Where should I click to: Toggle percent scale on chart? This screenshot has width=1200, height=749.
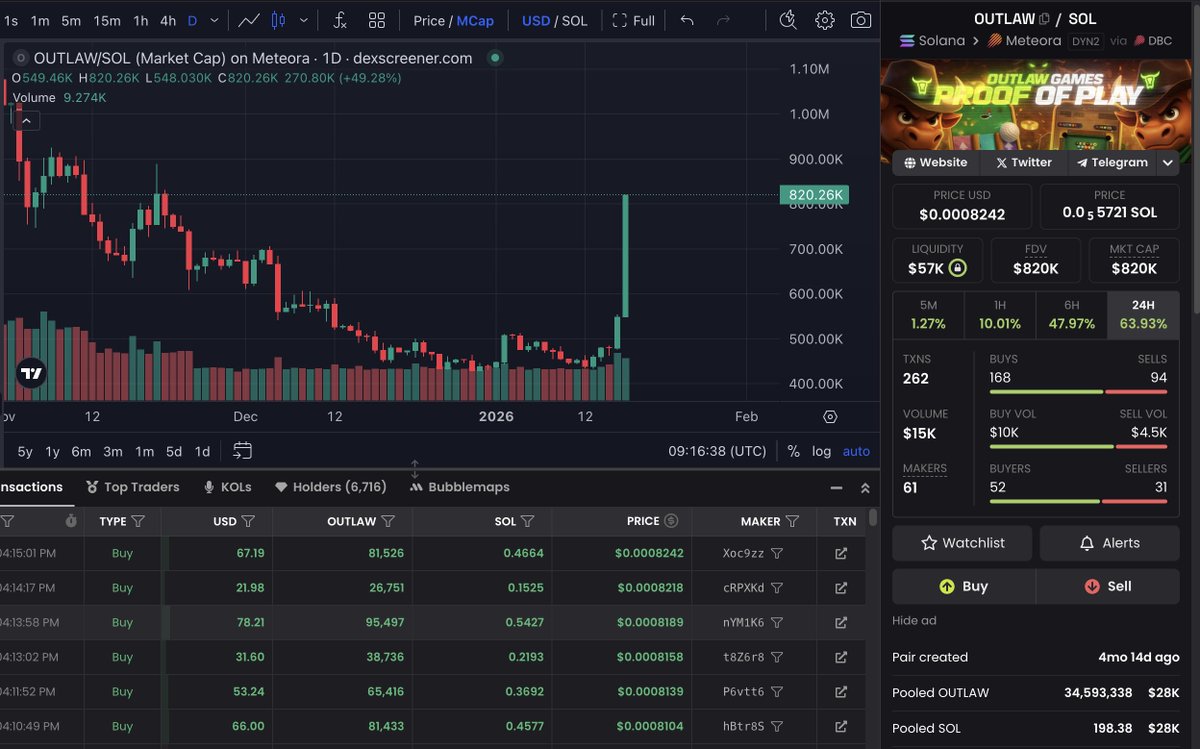pyautogui.click(x=793, y=451)
